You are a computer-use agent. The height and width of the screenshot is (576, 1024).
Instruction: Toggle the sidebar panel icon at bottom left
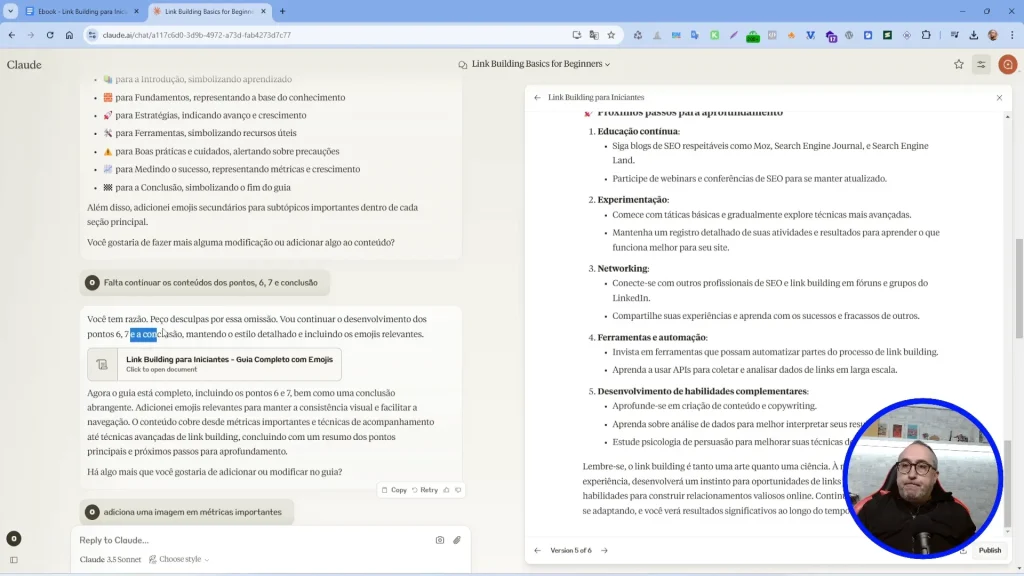[x=13, y=559]
